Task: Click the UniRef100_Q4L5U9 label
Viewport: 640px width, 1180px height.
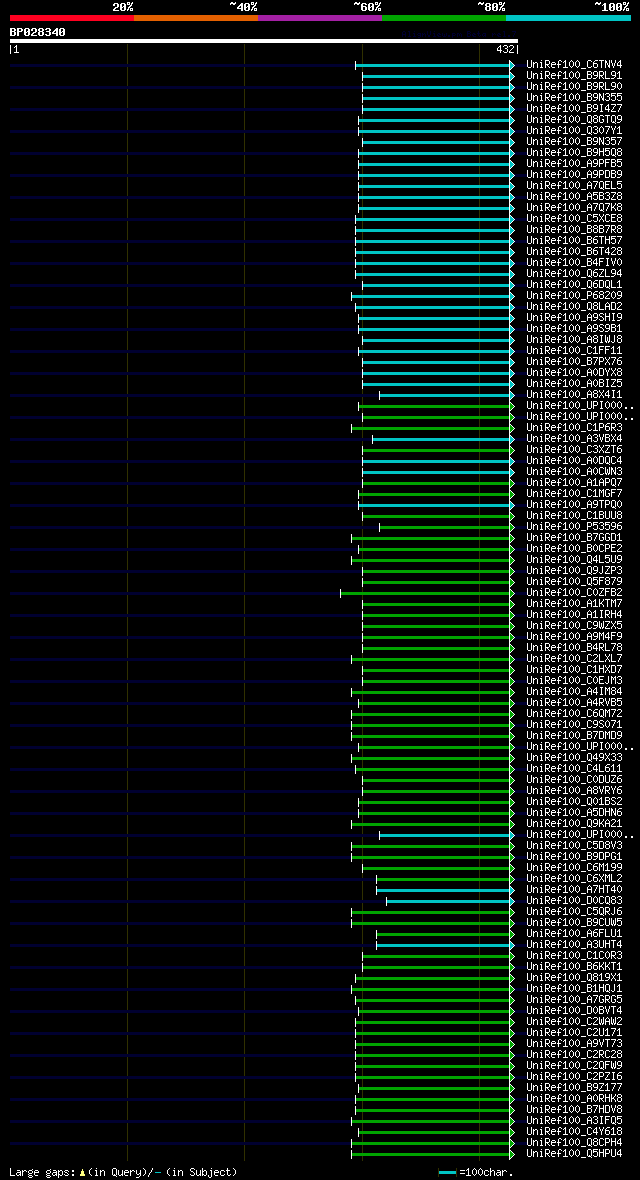Action: (x=574, y=560)
